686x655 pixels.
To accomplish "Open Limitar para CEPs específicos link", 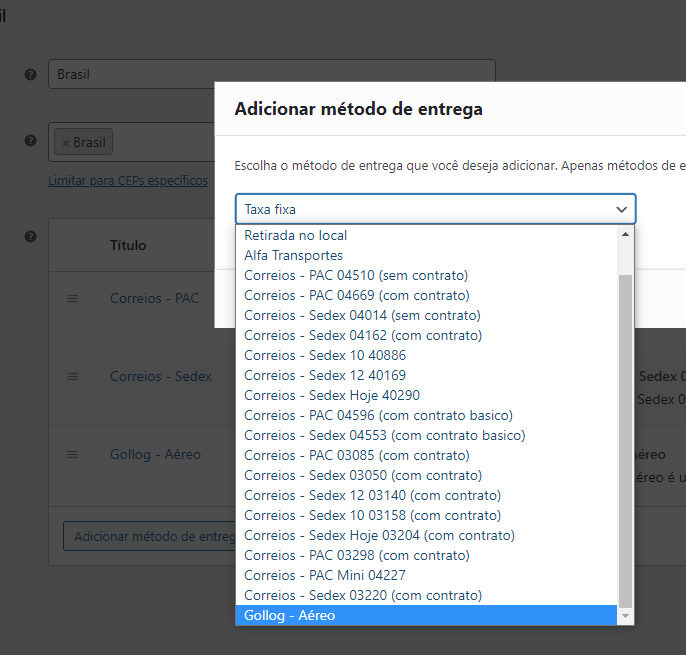I will point(128,181).
